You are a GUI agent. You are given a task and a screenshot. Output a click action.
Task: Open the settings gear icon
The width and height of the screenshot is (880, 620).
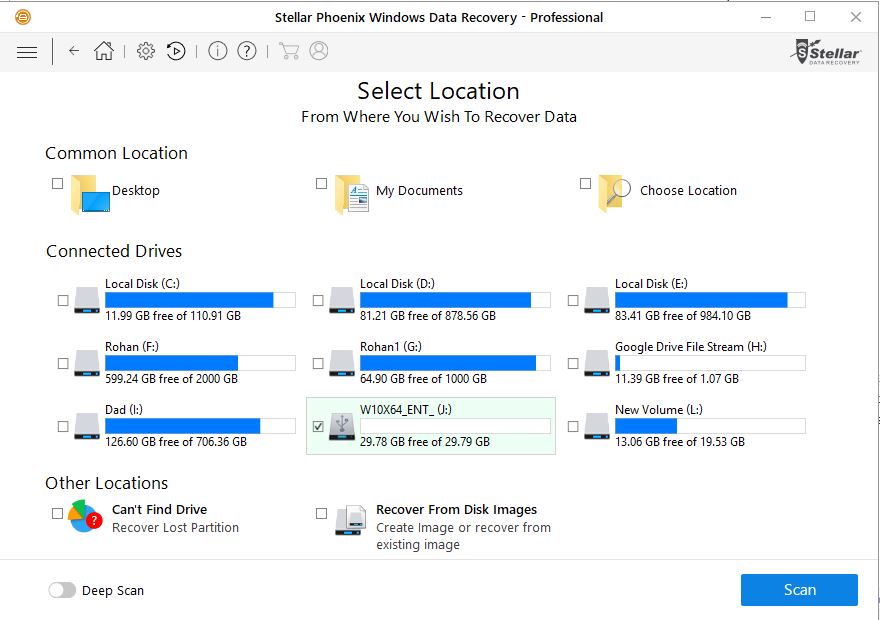coord(146,51)
